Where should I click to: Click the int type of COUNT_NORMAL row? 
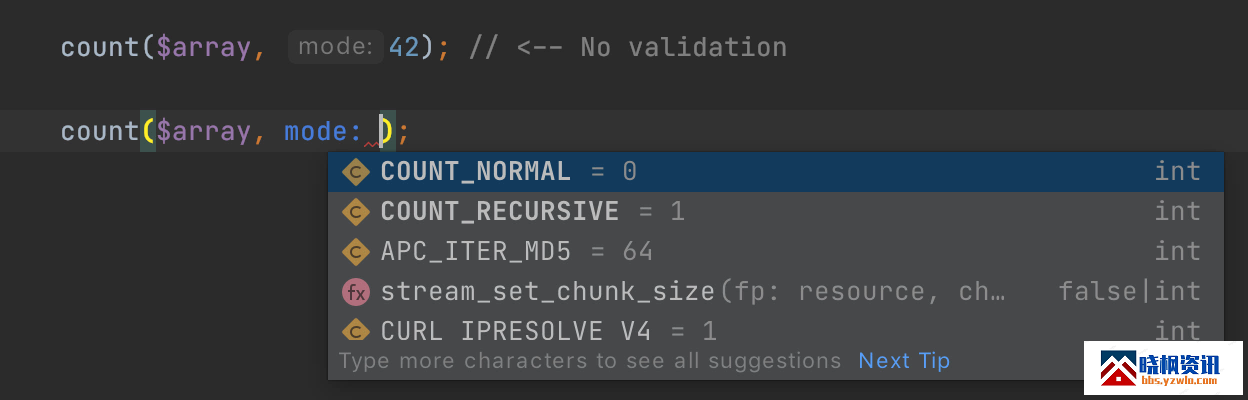click(1177, 172)
